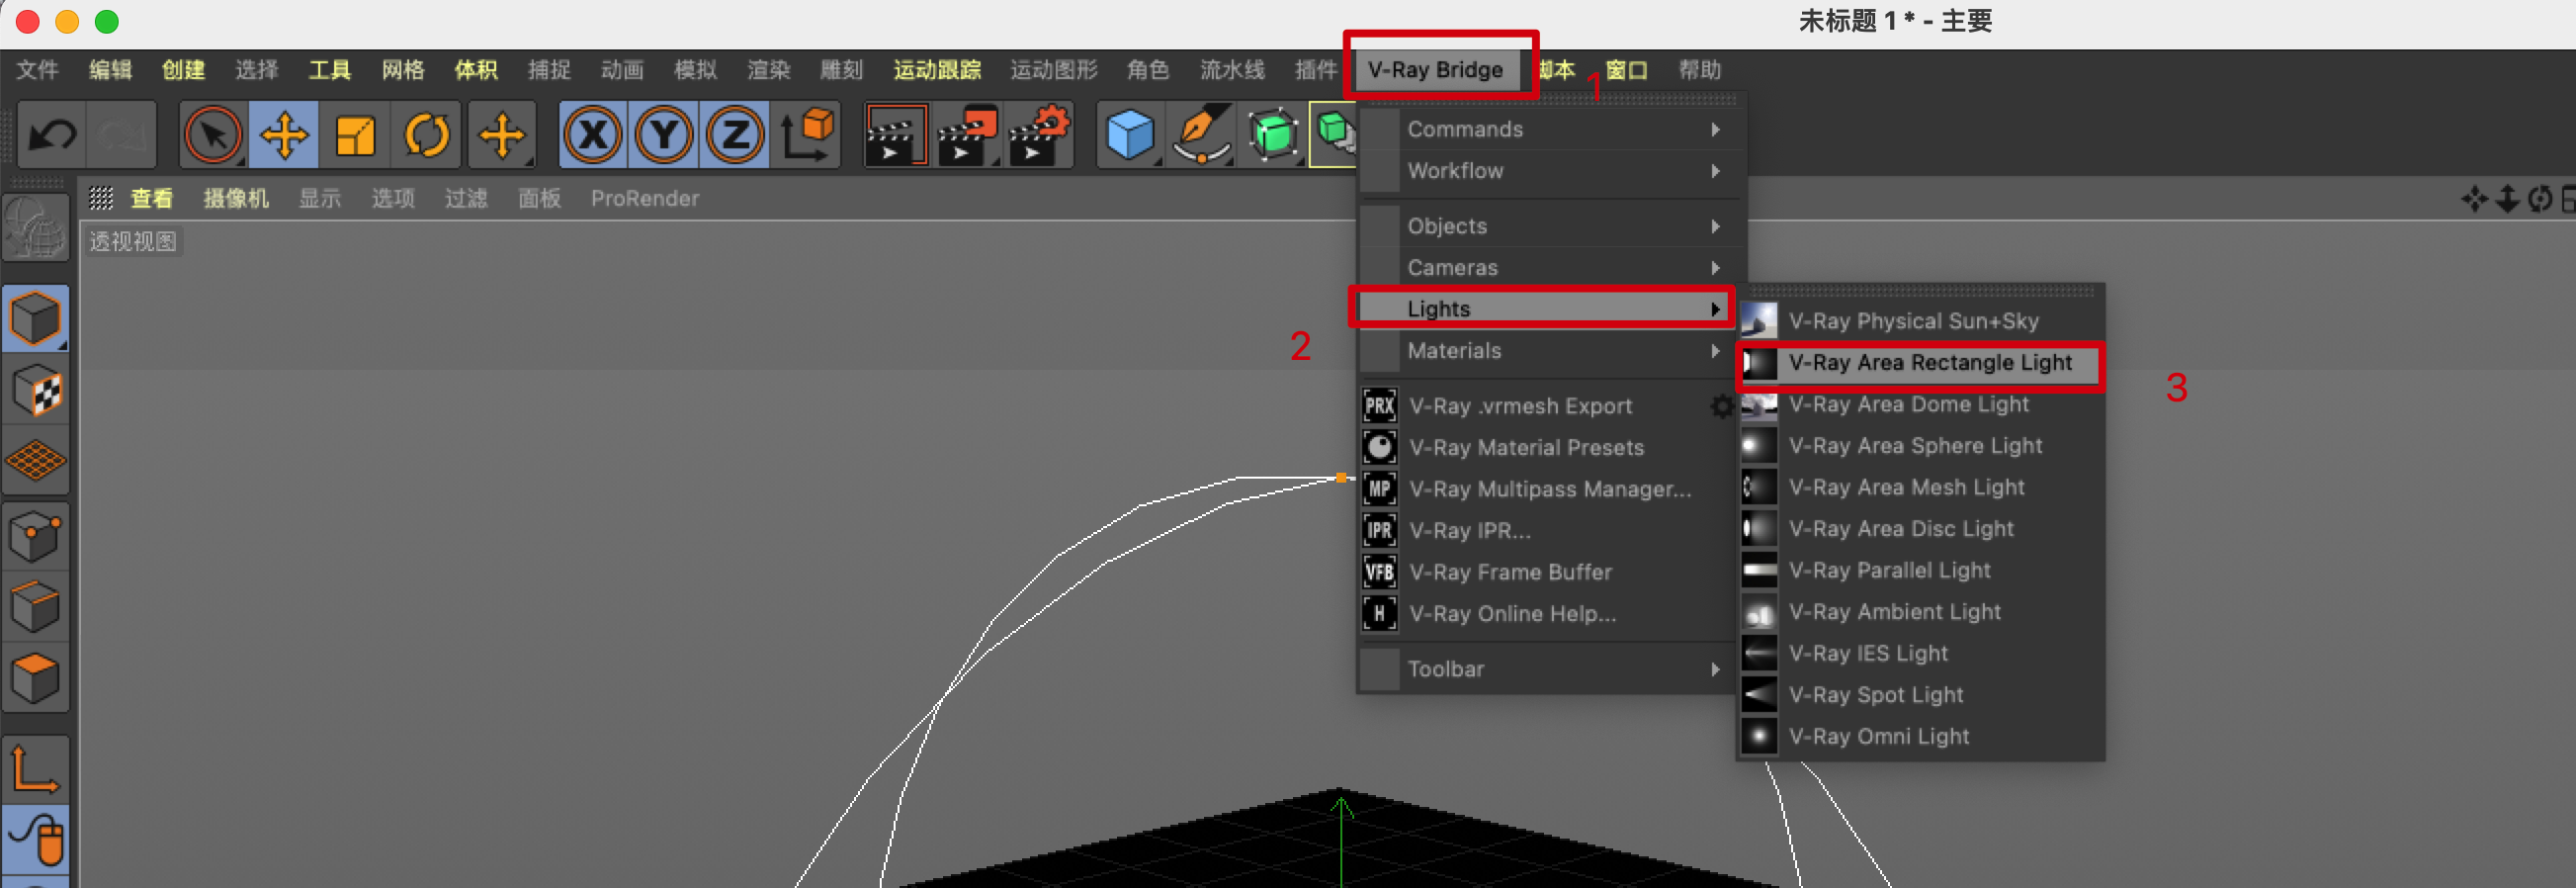2576x888 pixels.
Task: Click viewport pan arrows icon
Action: pos(2474,199)
